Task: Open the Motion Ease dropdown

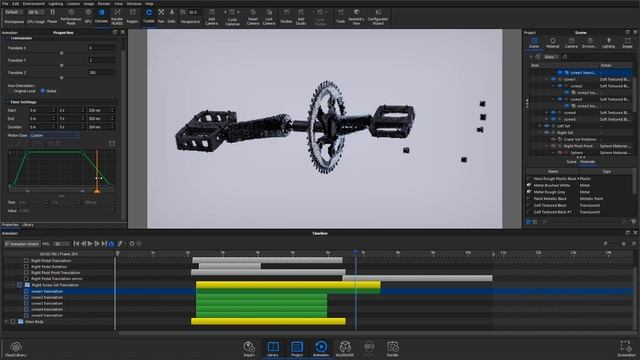Action: pyautogui.click(x=54, y=135)
